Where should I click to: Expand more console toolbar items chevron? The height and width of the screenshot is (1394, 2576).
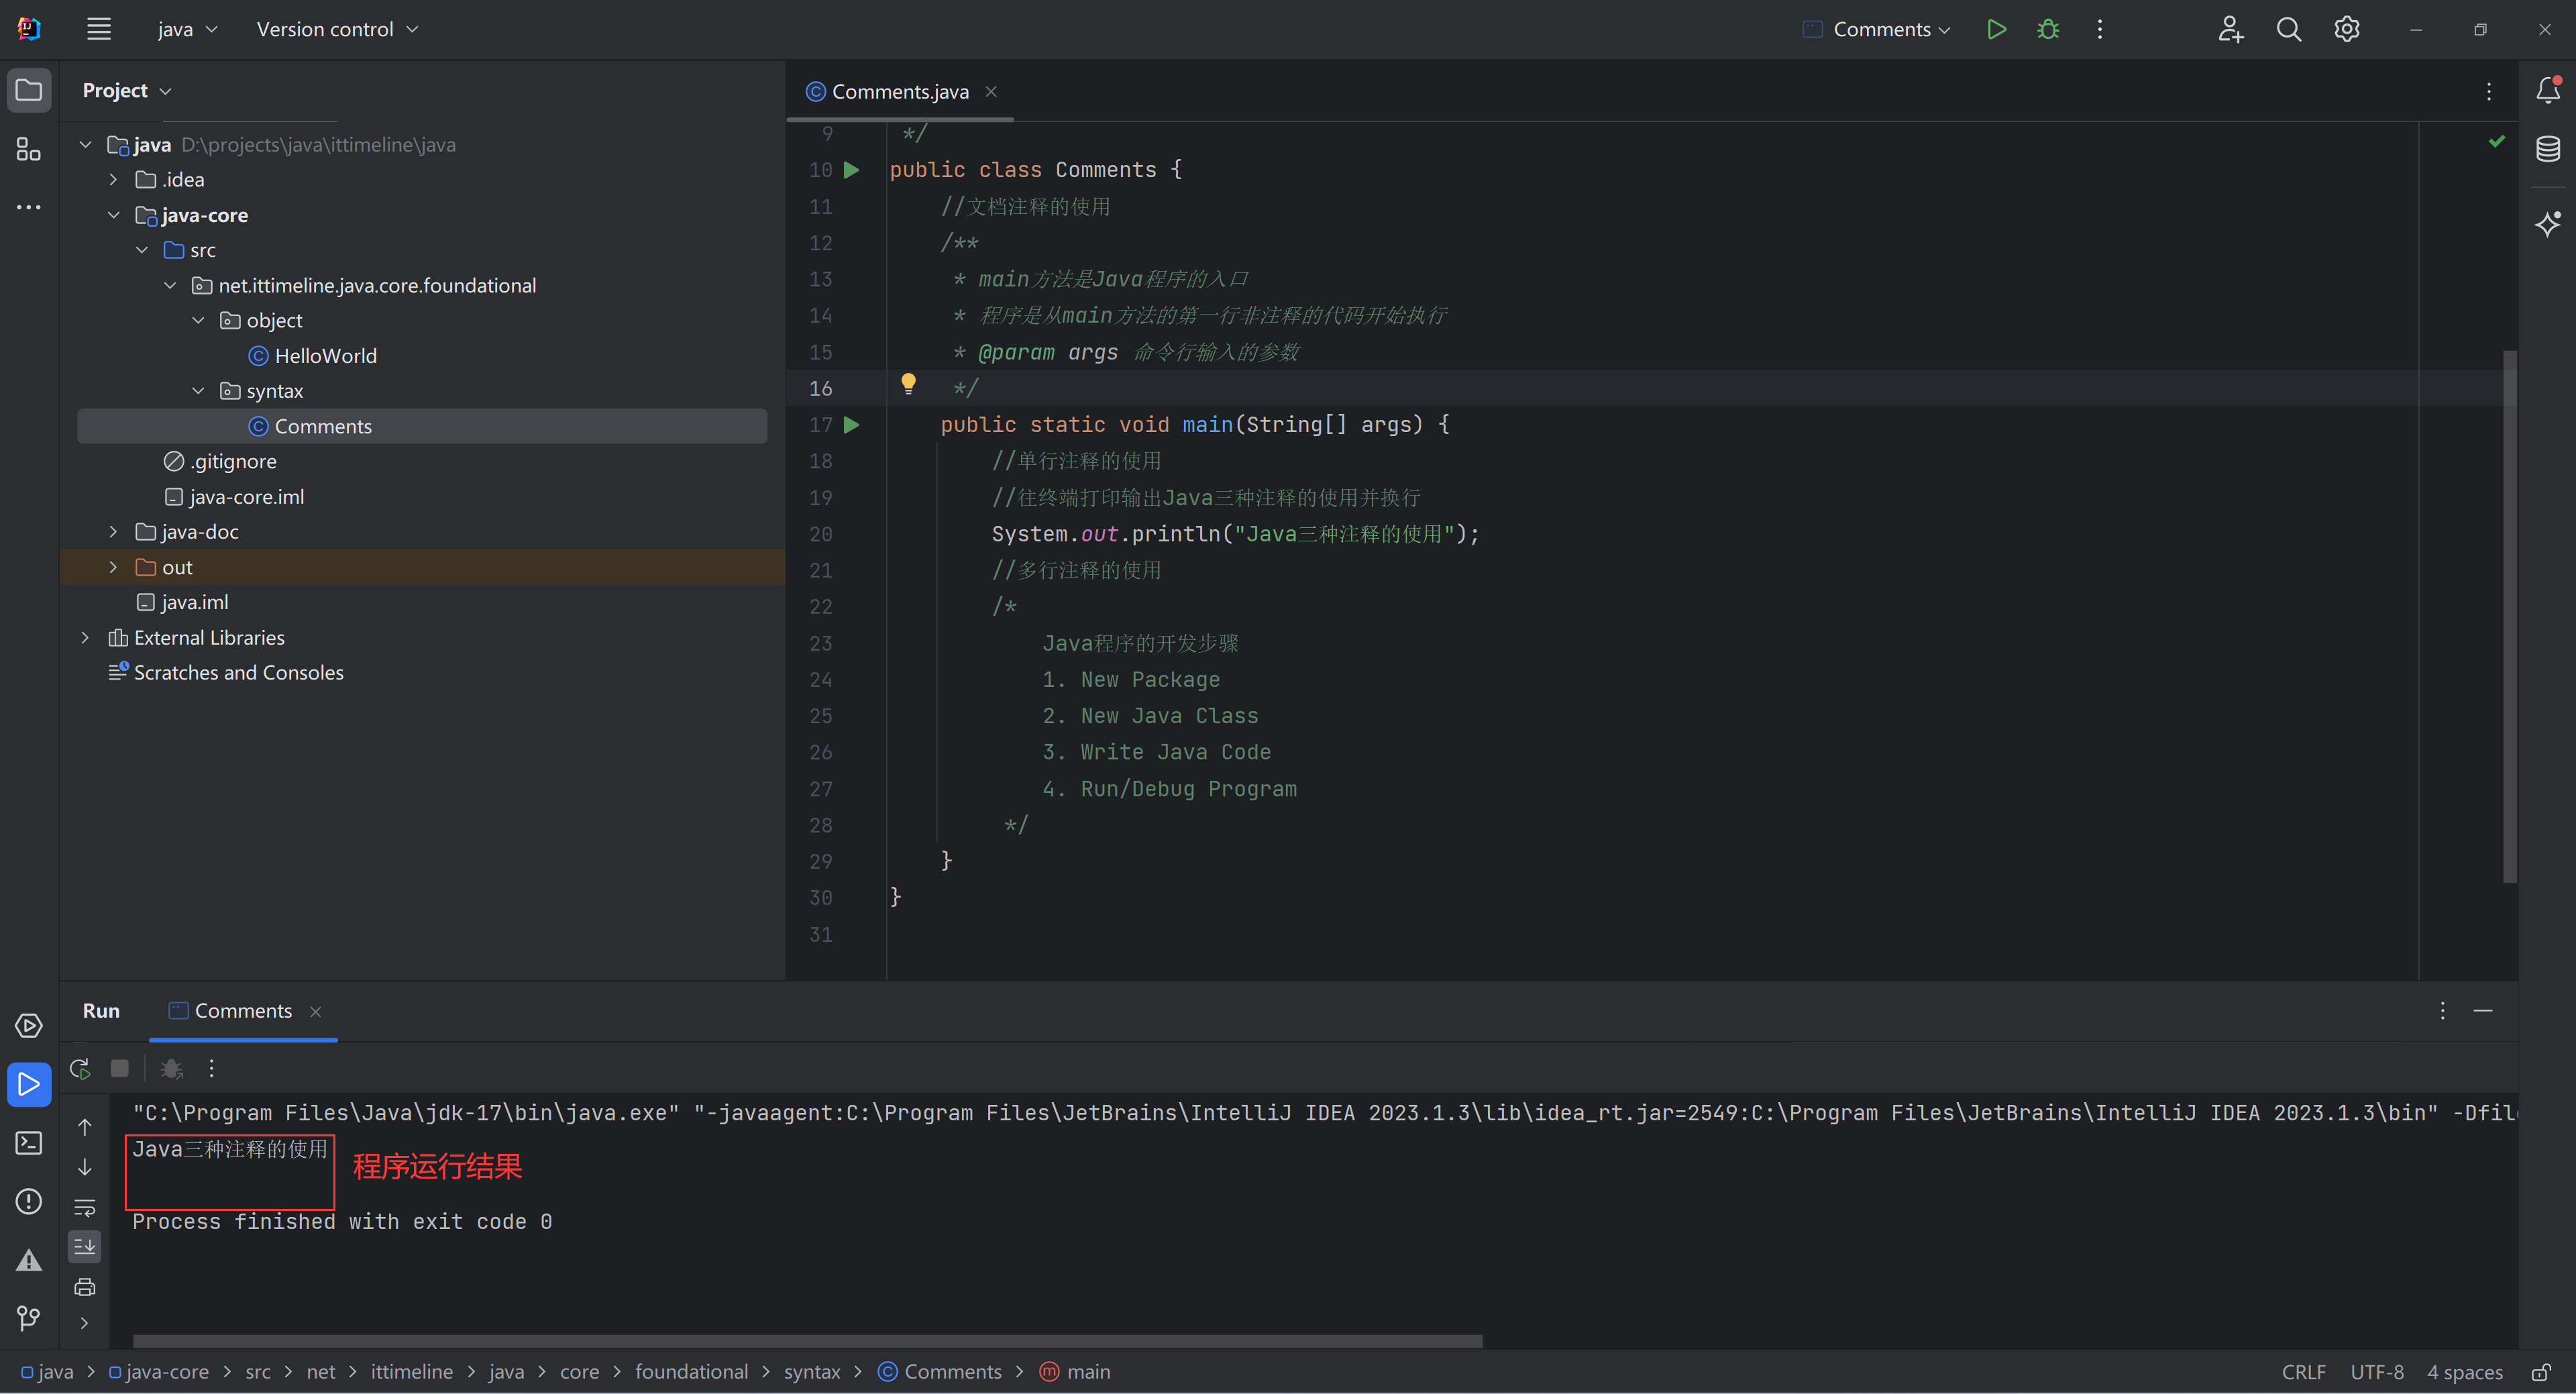click(x=85, y=1323)
